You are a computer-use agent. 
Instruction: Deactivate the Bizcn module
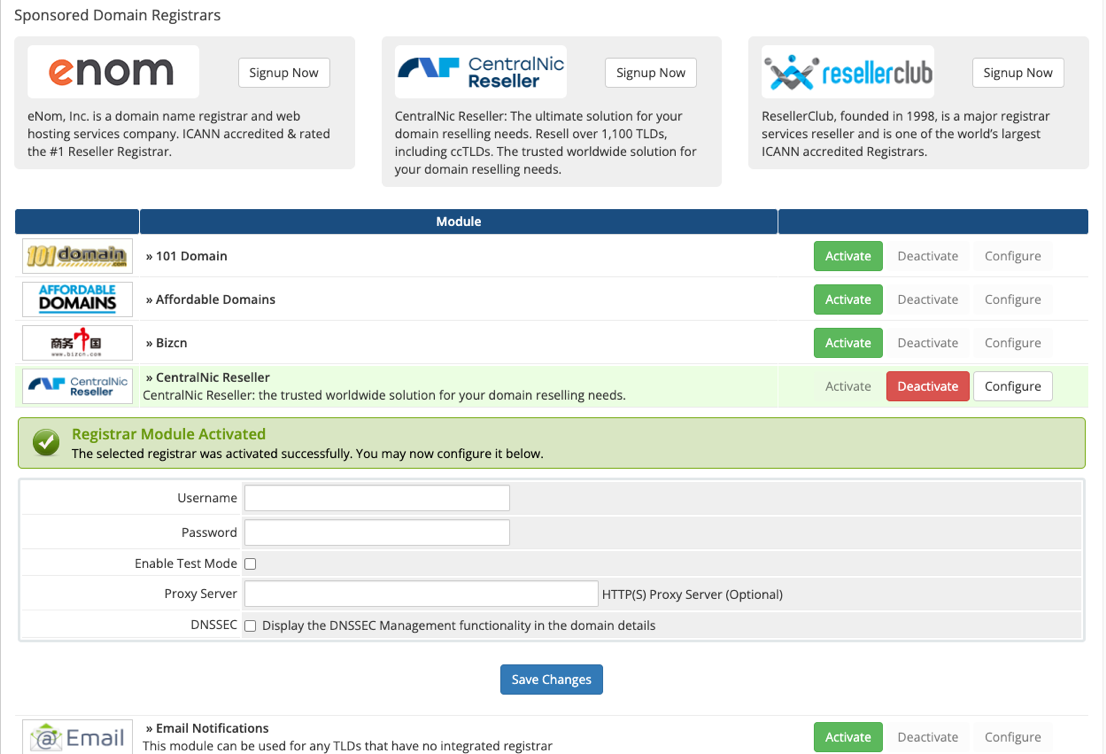928,343
